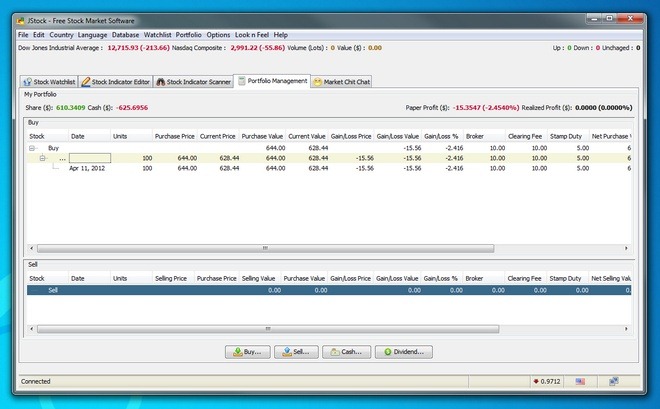Click Gain/Loss Price header in Buy table
Viewport: 660px width, 409px height.
(x=351, y=136)
